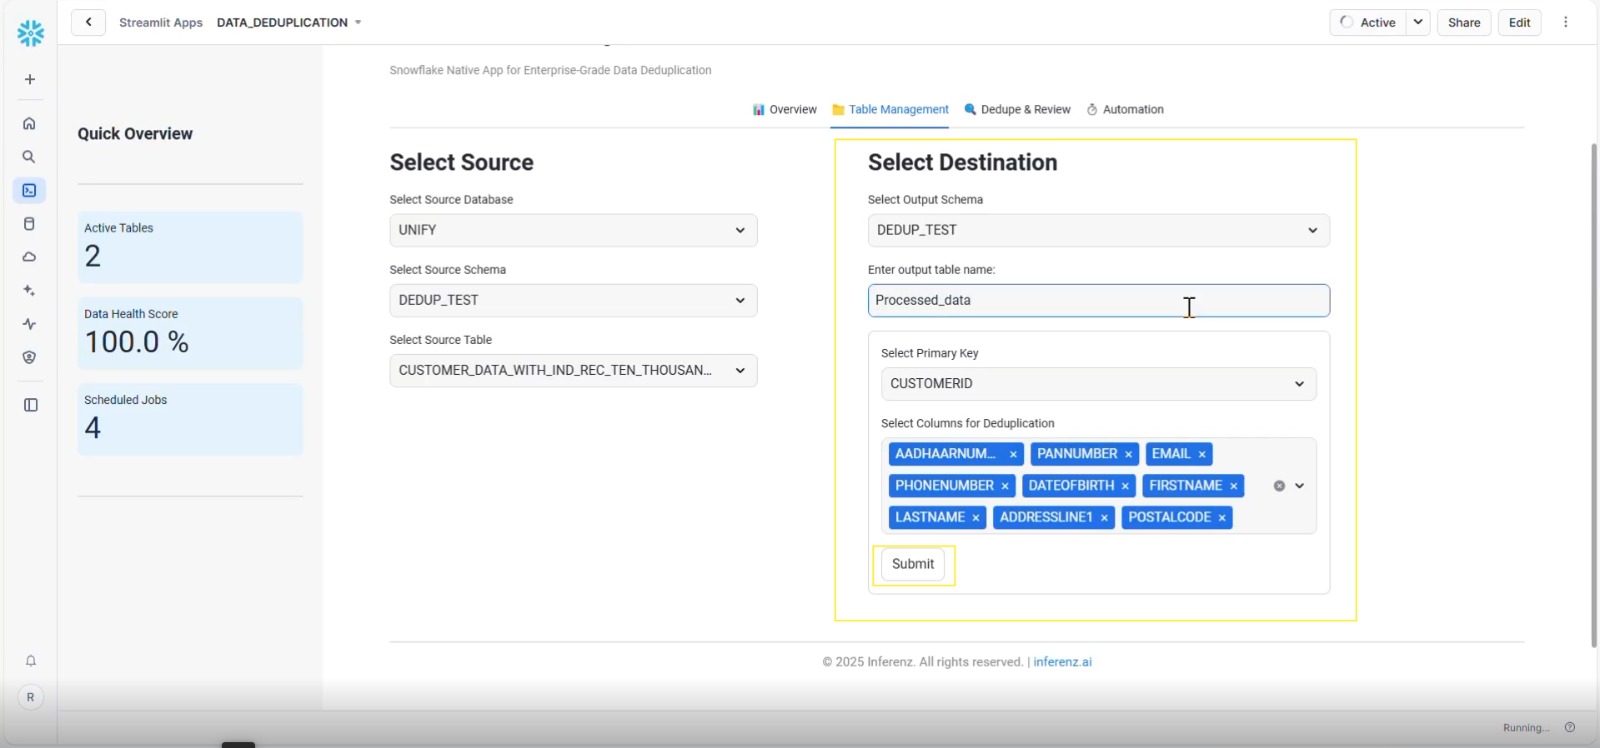Open the three-dot more options menu
Viewport: 1600px width, 748px height.
click(1566, 22)
